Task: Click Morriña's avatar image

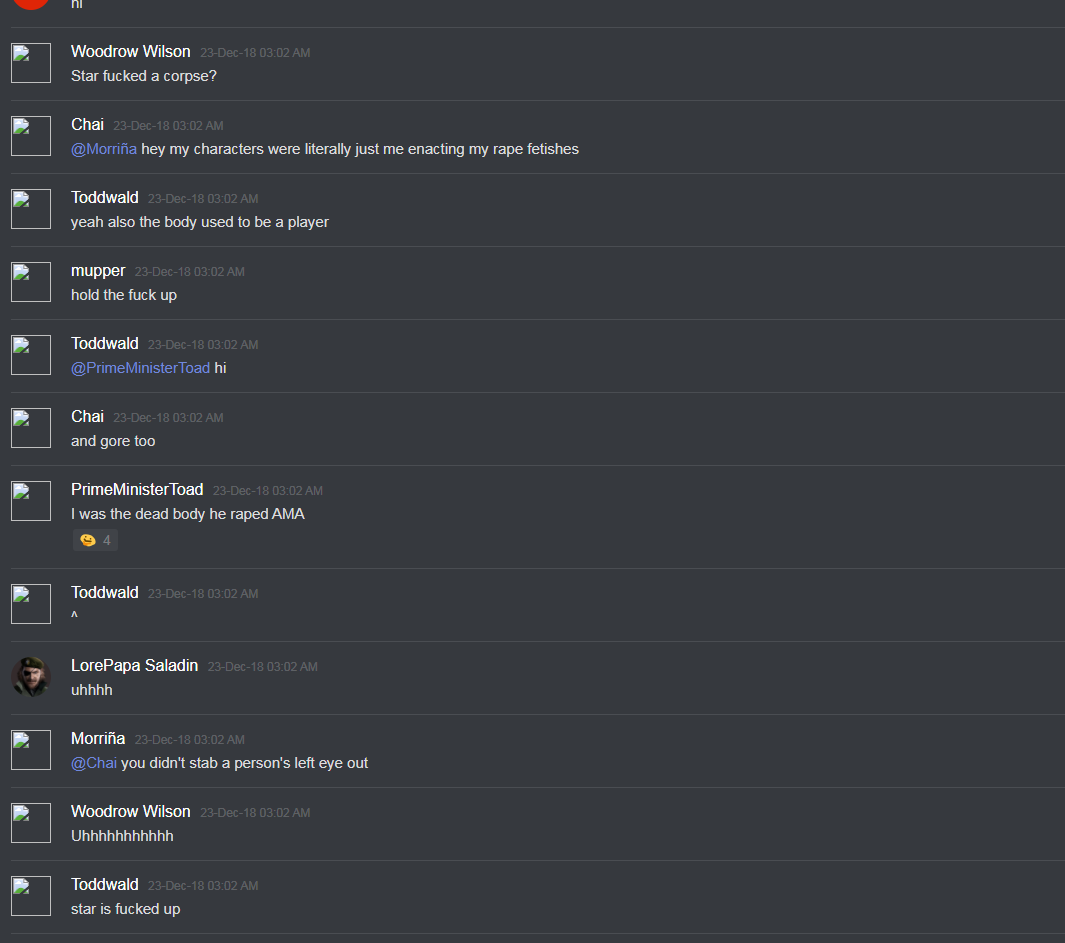Action: coord(31,750)
